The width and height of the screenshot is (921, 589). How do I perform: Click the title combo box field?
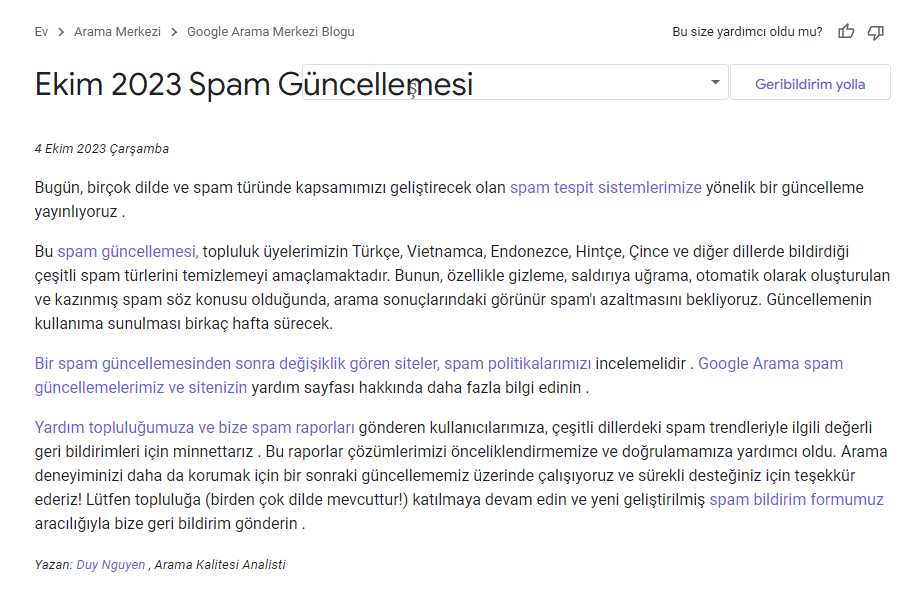click(x=515, y=82)
